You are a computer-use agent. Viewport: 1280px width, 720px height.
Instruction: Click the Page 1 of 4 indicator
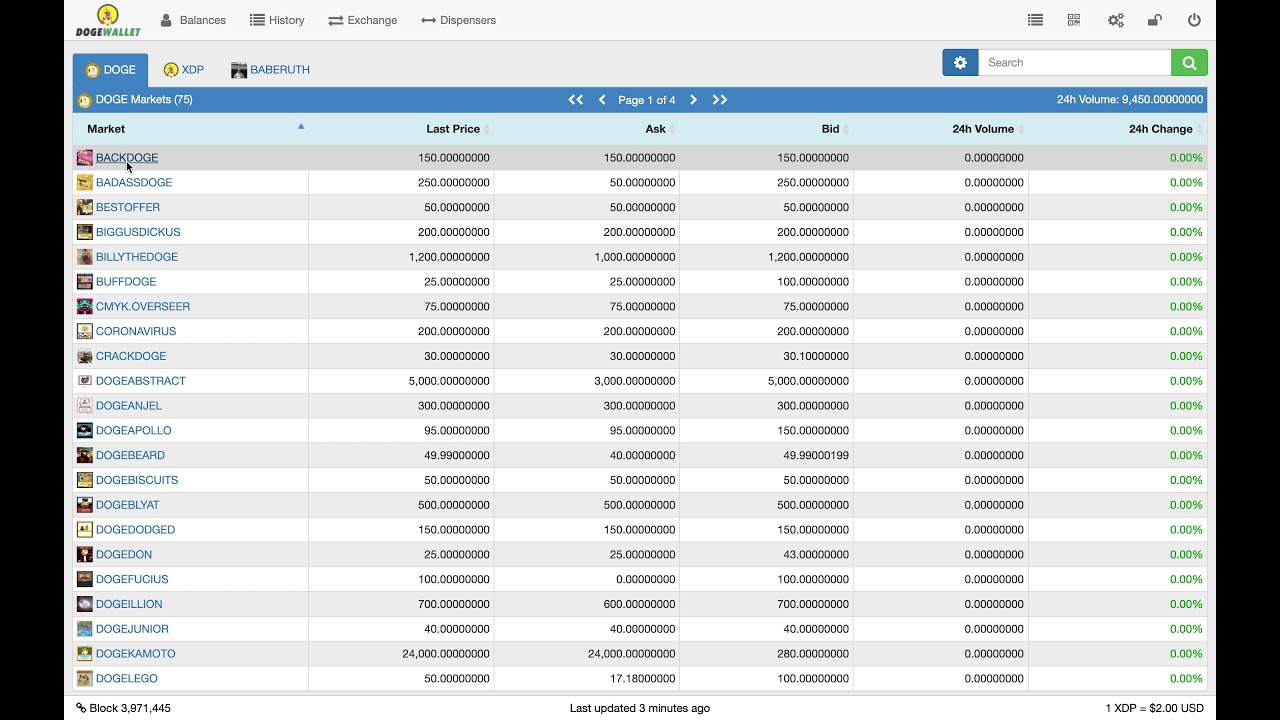(647, 100)
